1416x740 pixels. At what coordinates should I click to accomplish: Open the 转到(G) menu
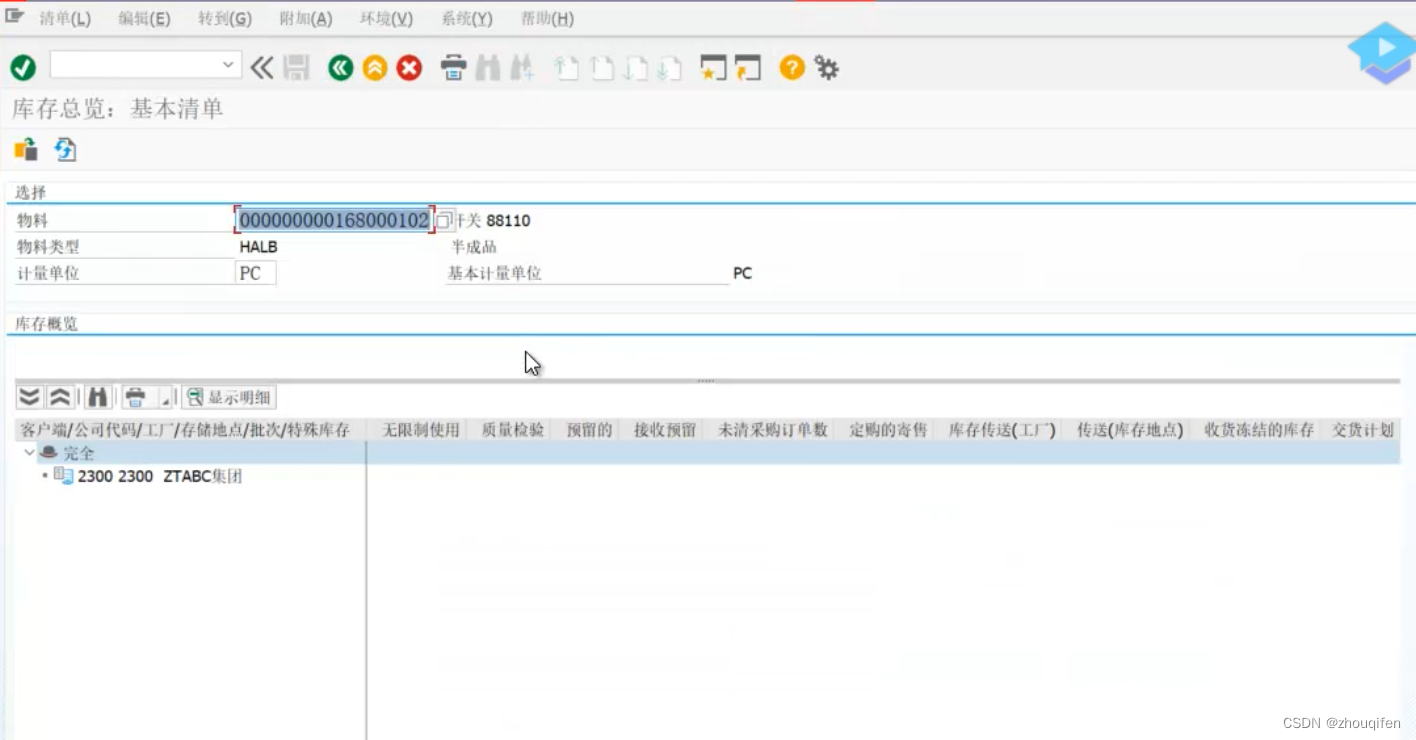tap(225, 19)
